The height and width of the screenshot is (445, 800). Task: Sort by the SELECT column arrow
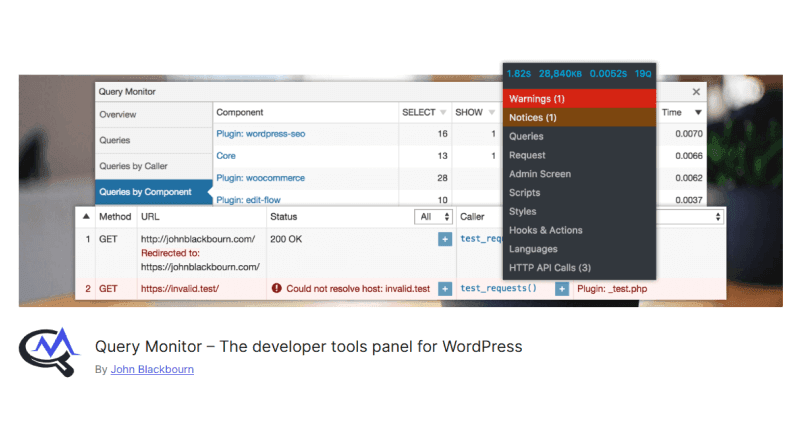[x=444, y=113]
